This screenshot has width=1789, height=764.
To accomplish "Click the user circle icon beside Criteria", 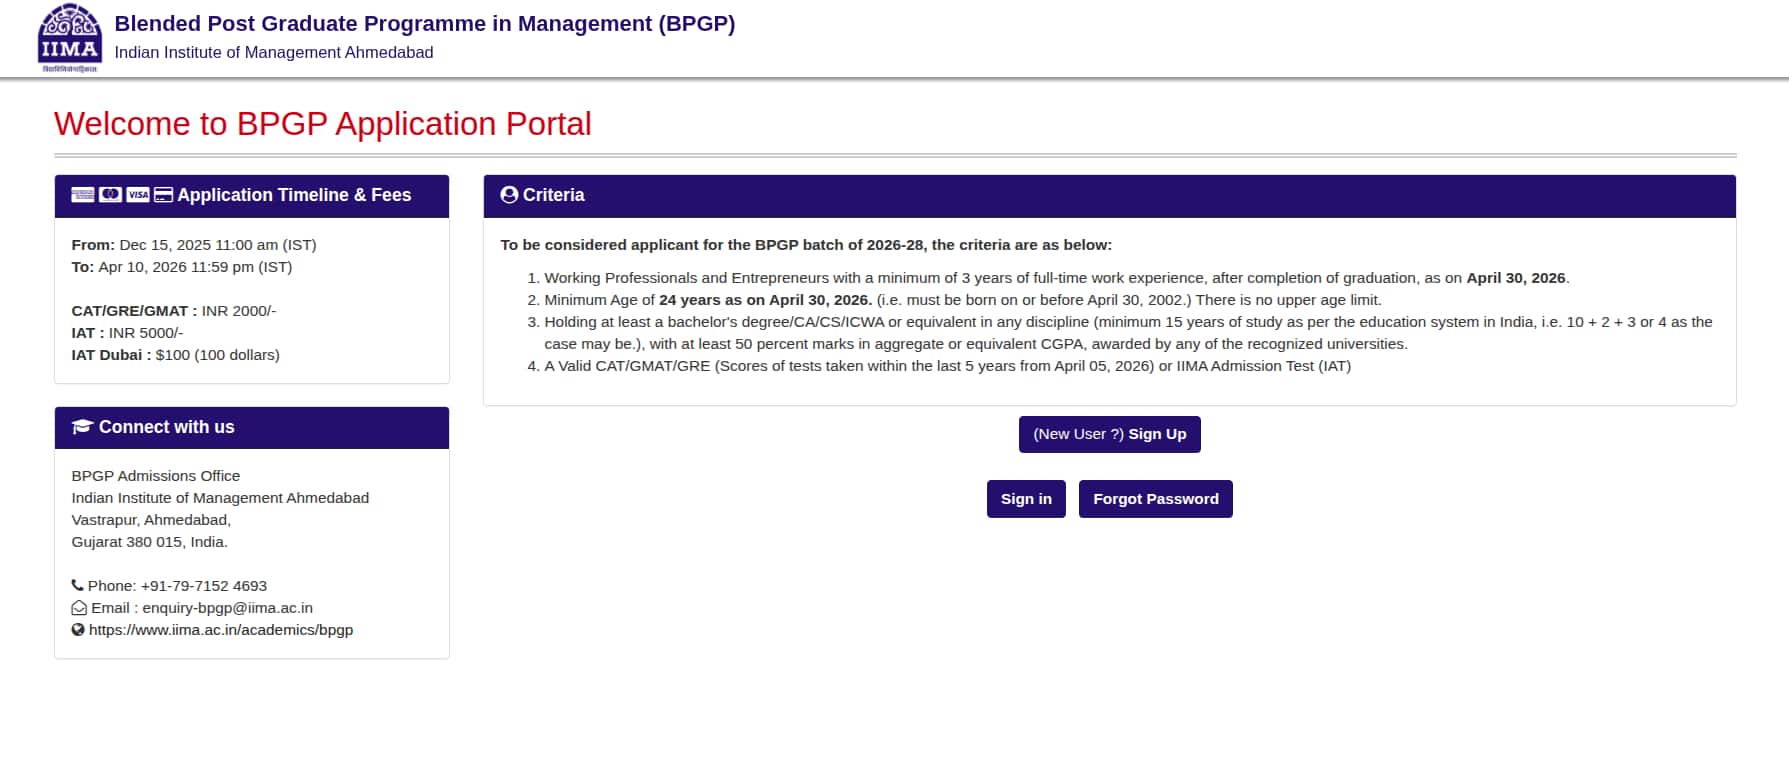I will pos(509,195).
